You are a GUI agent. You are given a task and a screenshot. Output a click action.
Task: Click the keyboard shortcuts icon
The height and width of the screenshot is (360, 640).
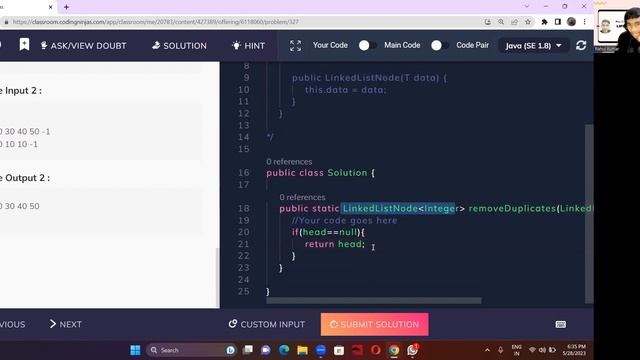[x=561, y=324]
